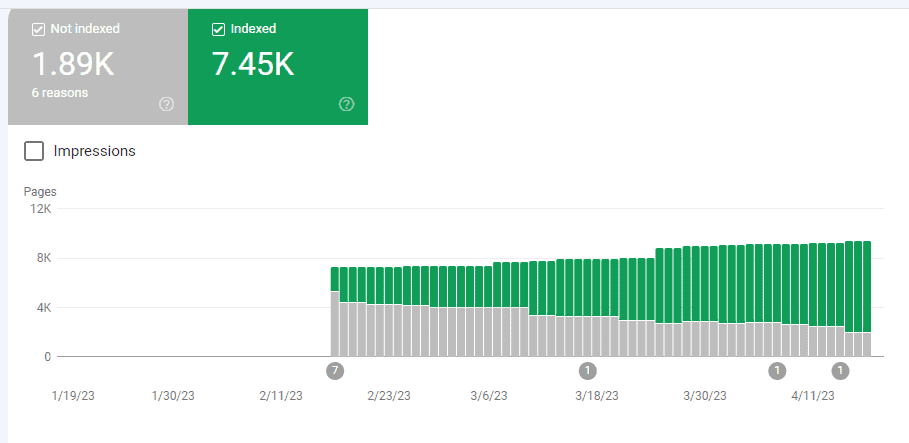Click the Not indexed label text
Image resolution: width=909 pixels, height=443 pixels.
pyautogui.click(x=84, y=30)
